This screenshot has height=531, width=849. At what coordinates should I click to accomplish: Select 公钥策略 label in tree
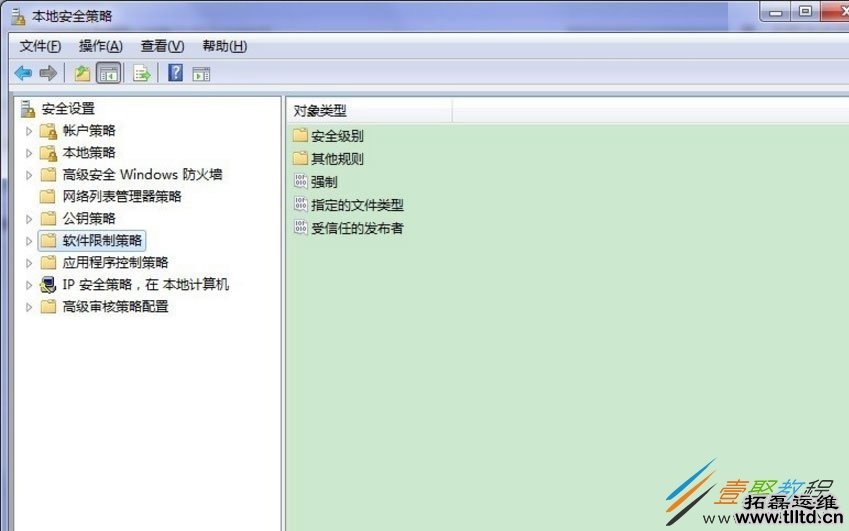[x=89, y=218]
